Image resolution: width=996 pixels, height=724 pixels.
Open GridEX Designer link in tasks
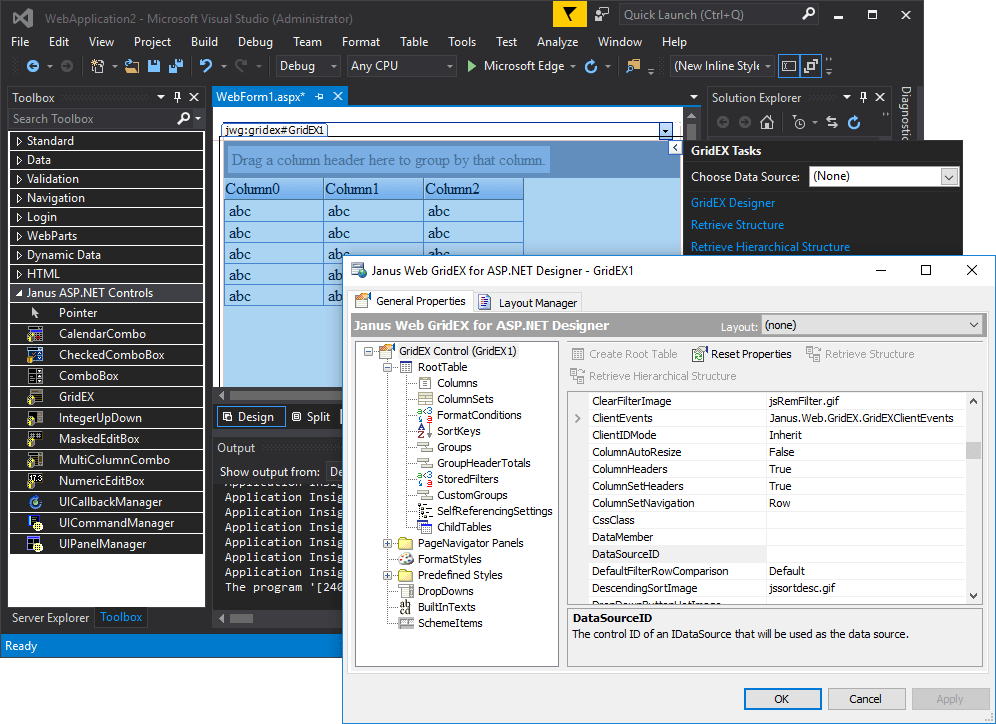click(733, 203)
